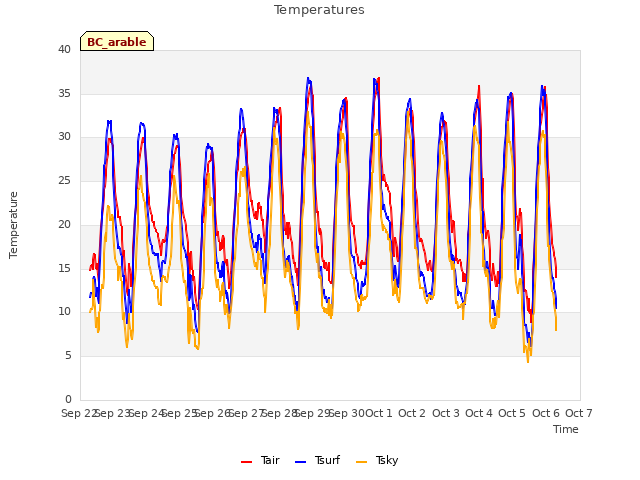Click the Oct 5 x-axis label
This screenshot has height=480, width=640.
512,413
